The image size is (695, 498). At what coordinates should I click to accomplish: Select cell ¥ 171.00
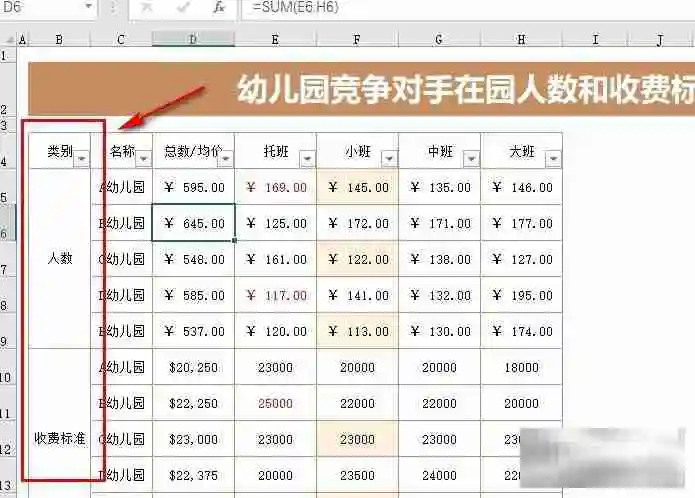coord(439,223)
